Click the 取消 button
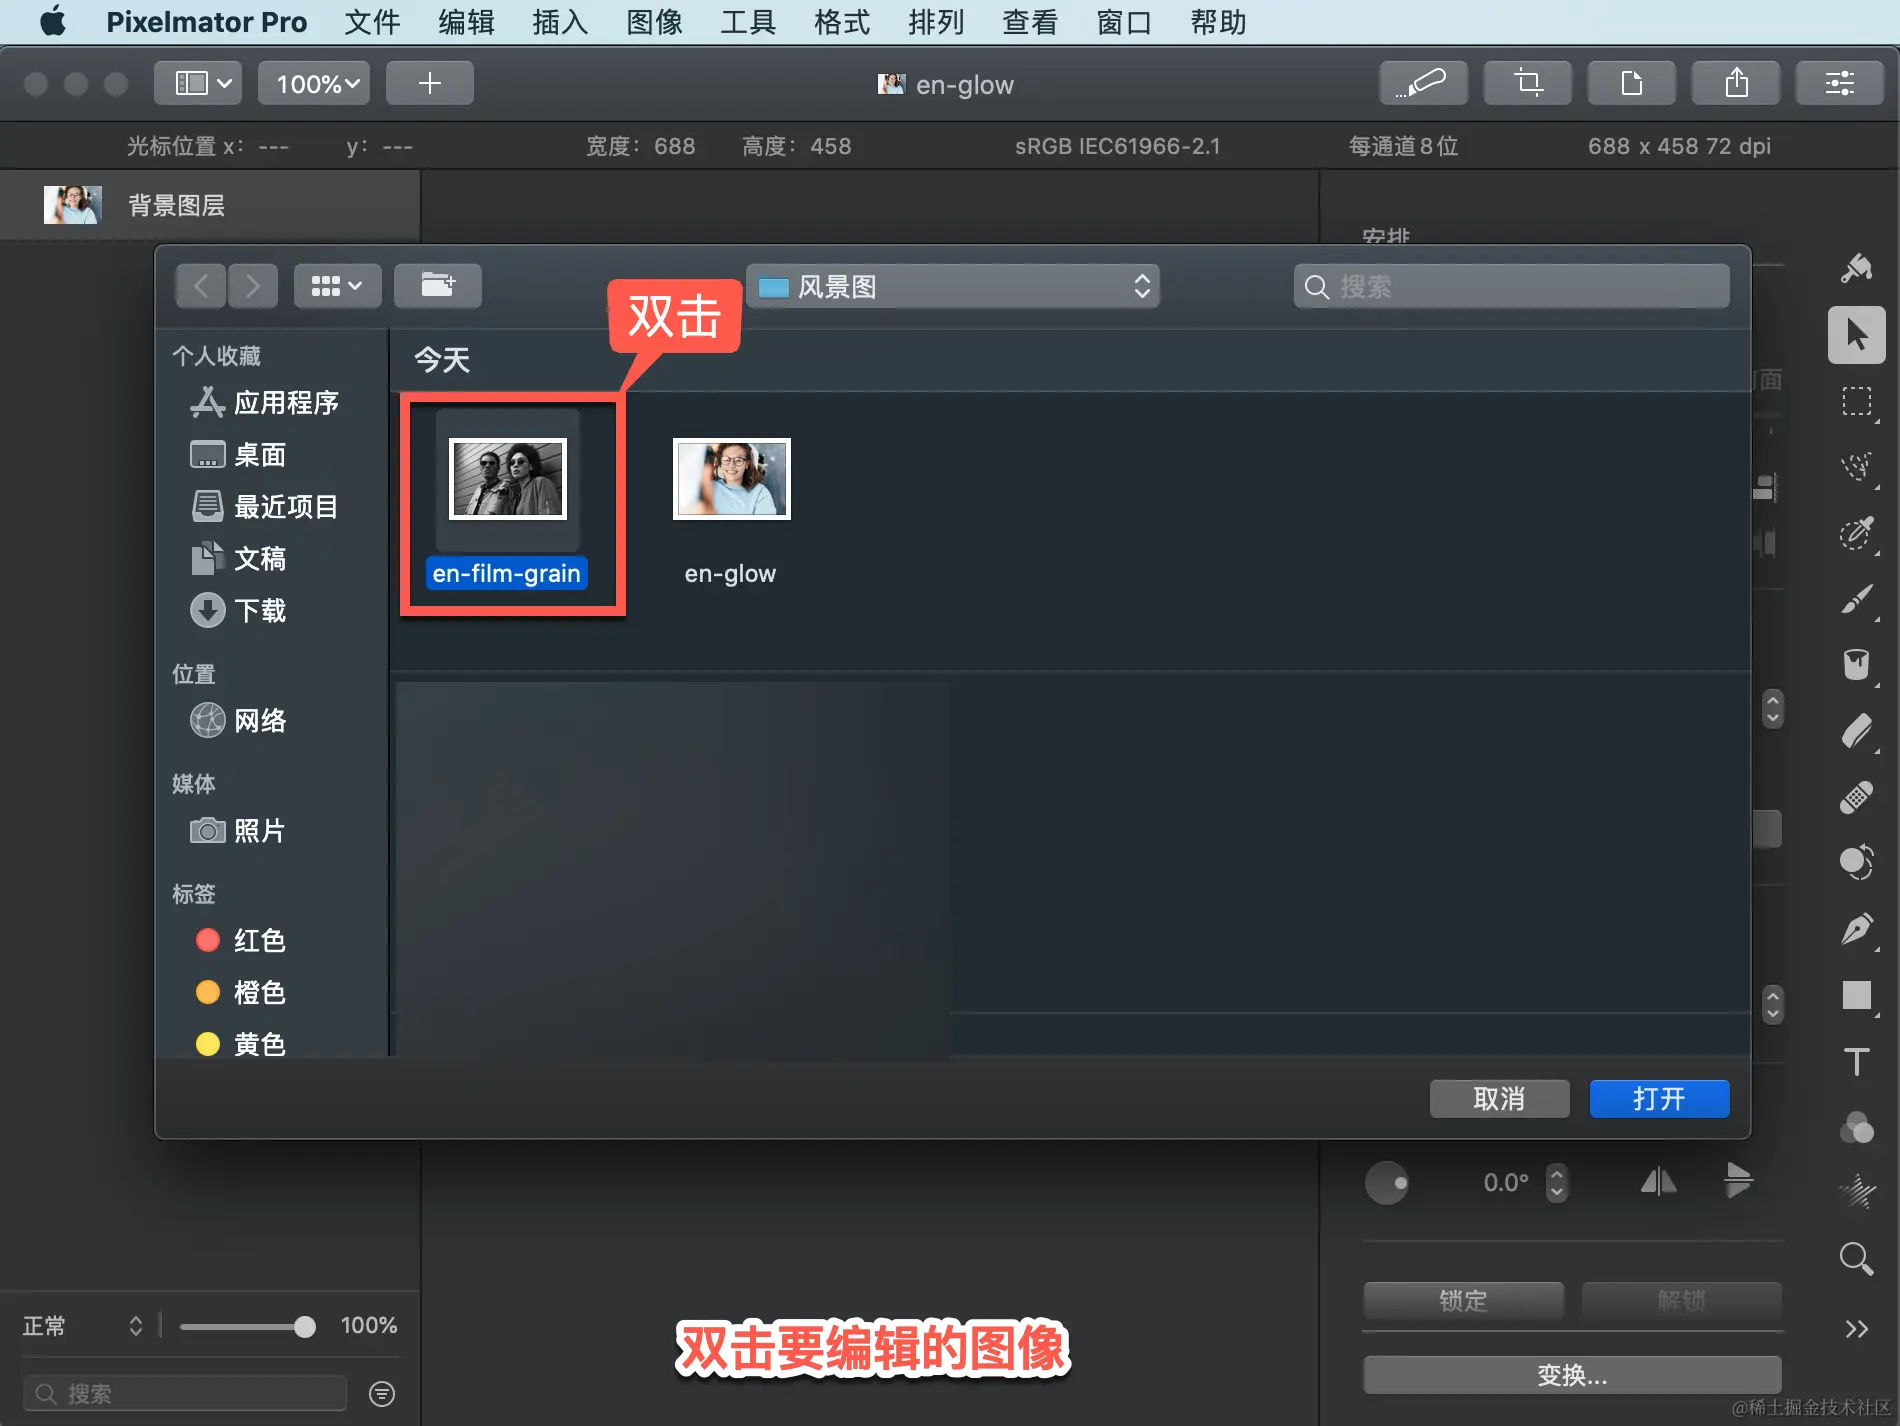1900x1426 pixels. pyautogui.click(x=1499, y=1099)
